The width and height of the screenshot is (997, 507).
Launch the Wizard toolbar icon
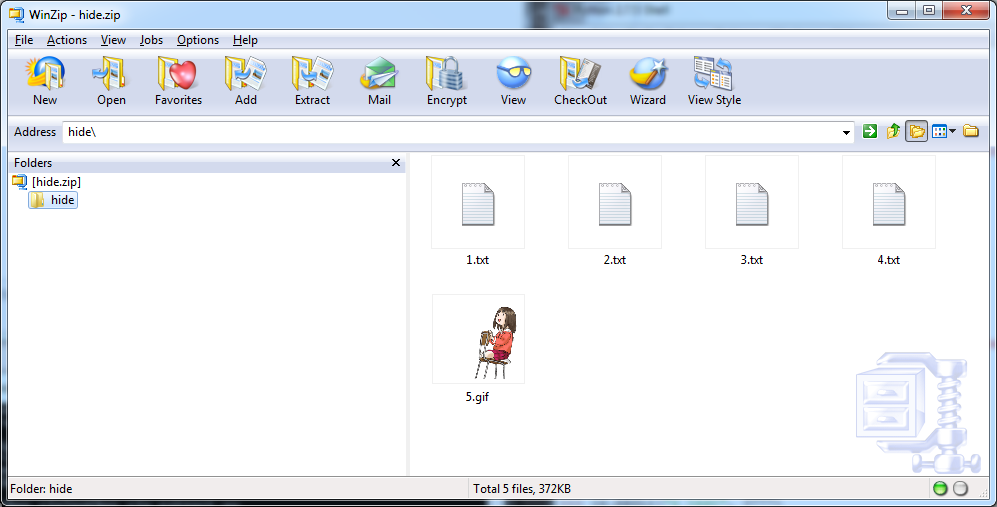(648, 73)
